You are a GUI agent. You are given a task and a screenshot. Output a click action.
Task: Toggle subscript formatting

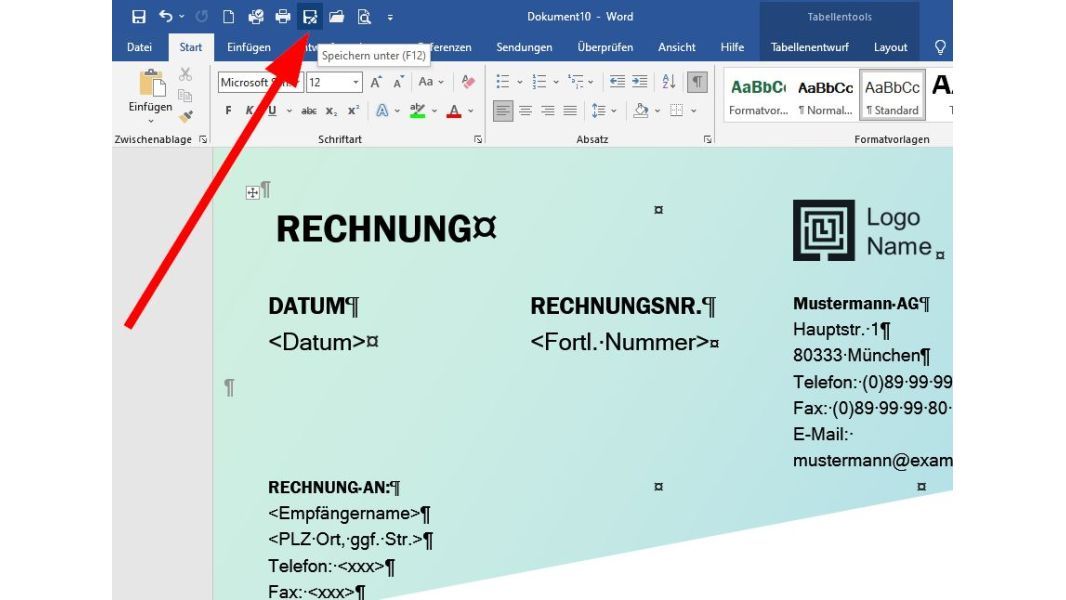tap(331, 111)
